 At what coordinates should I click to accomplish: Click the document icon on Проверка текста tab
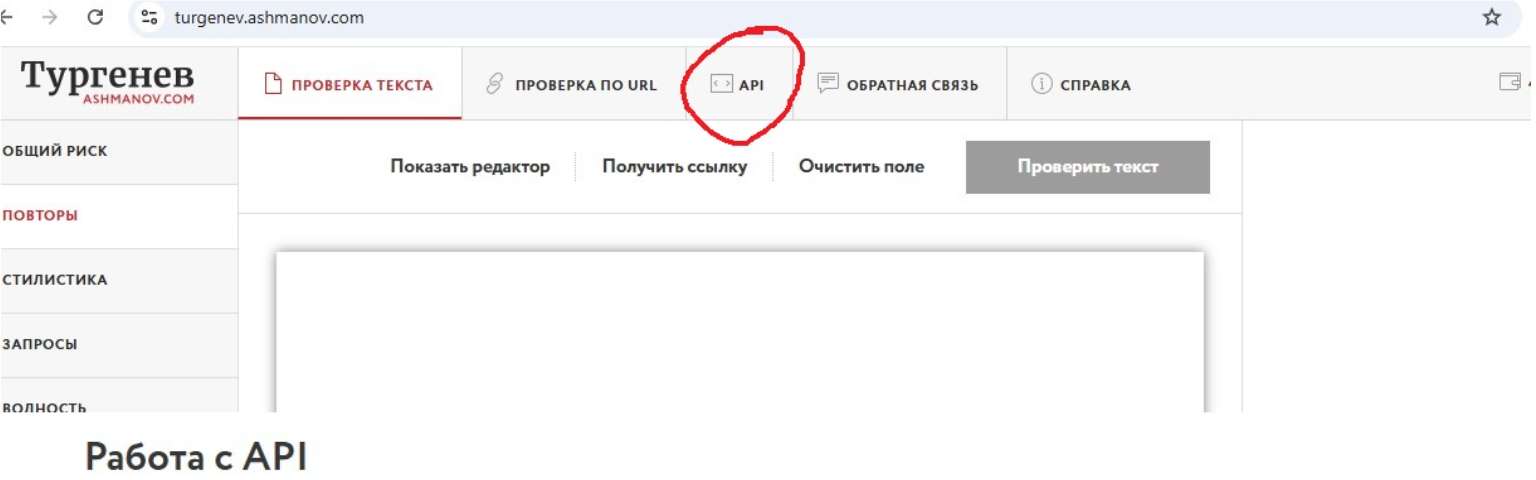coord(273,85)
